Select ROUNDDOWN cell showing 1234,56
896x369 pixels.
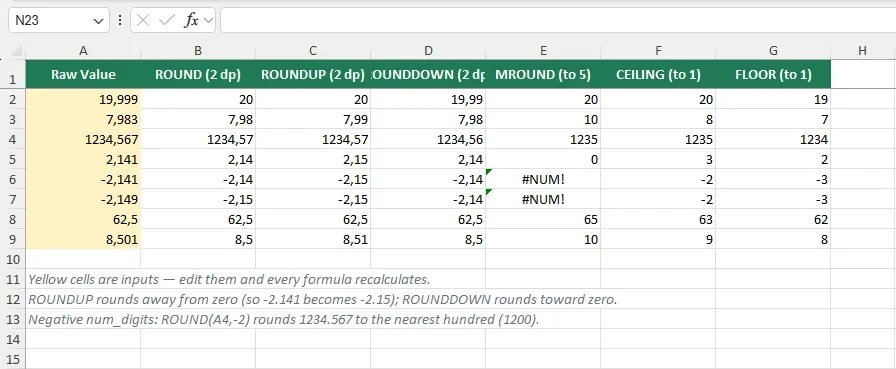coord(428,139)
